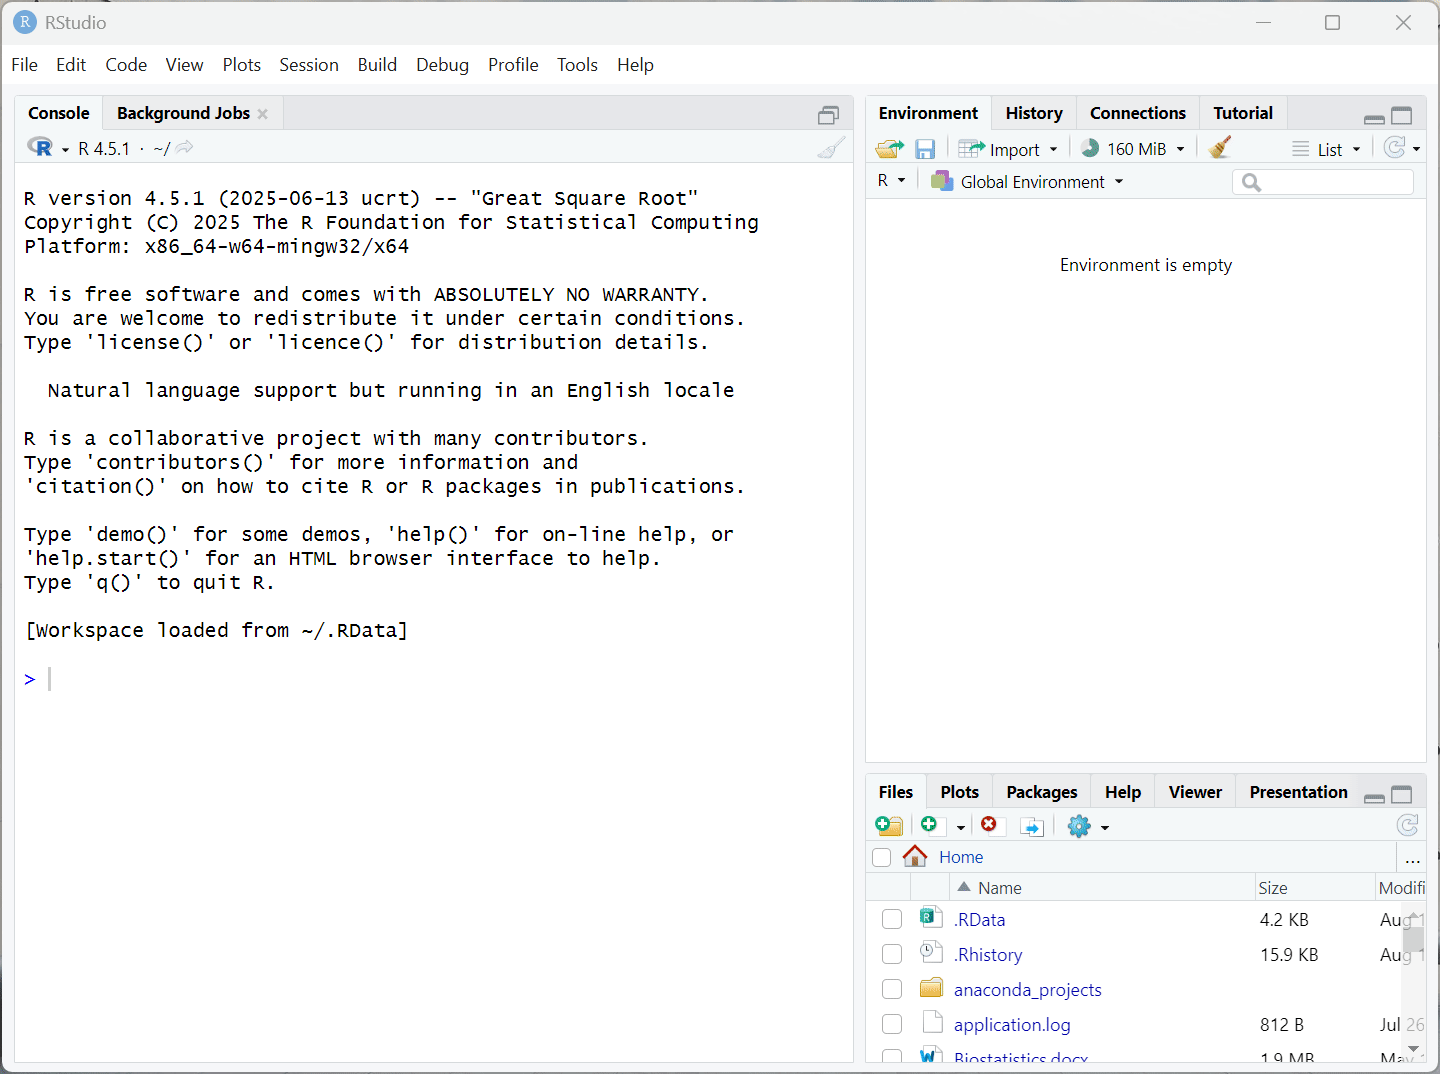Maximize the Environment pane
This screenshot has width=1440, height=1074.
point(1402,116)
